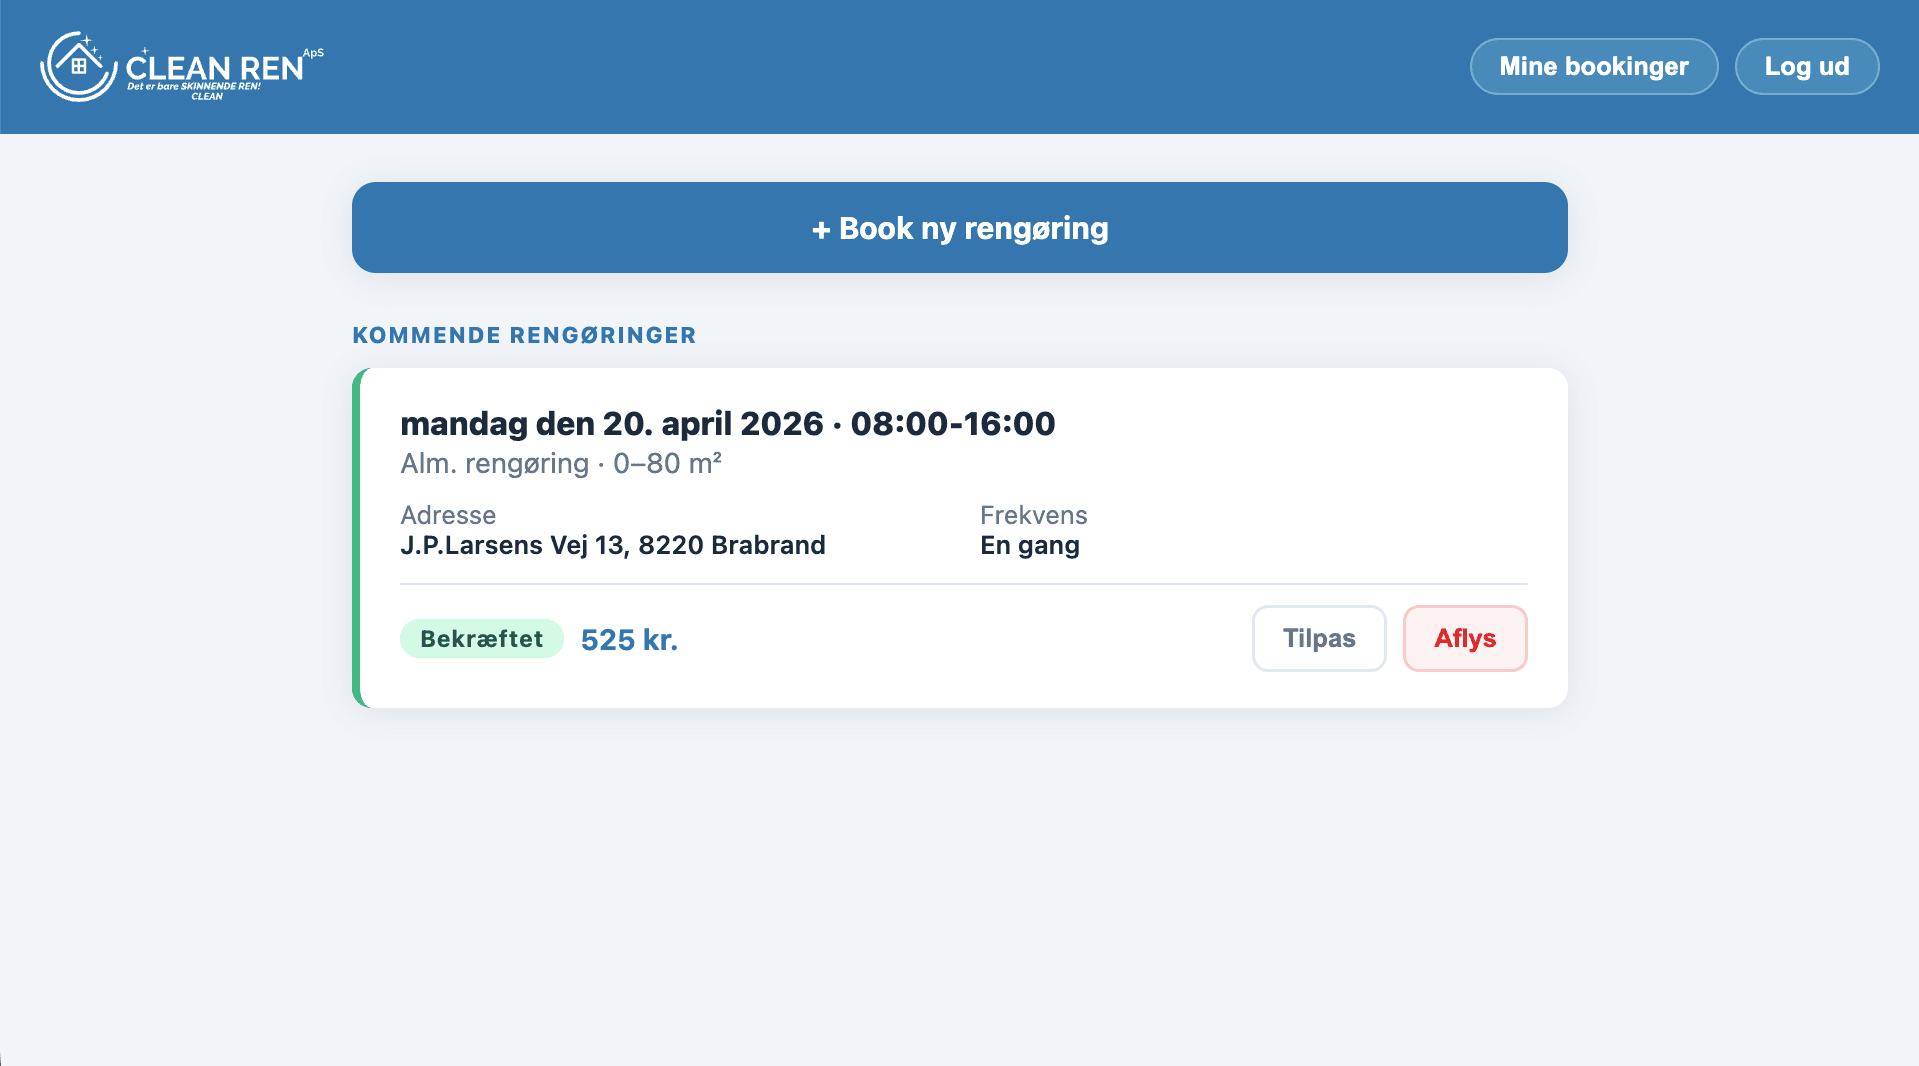This screenshot has height=1066, width=1919.
Task: Click the 08:00-16:00 time range
Action: click(x=952, y=423)
